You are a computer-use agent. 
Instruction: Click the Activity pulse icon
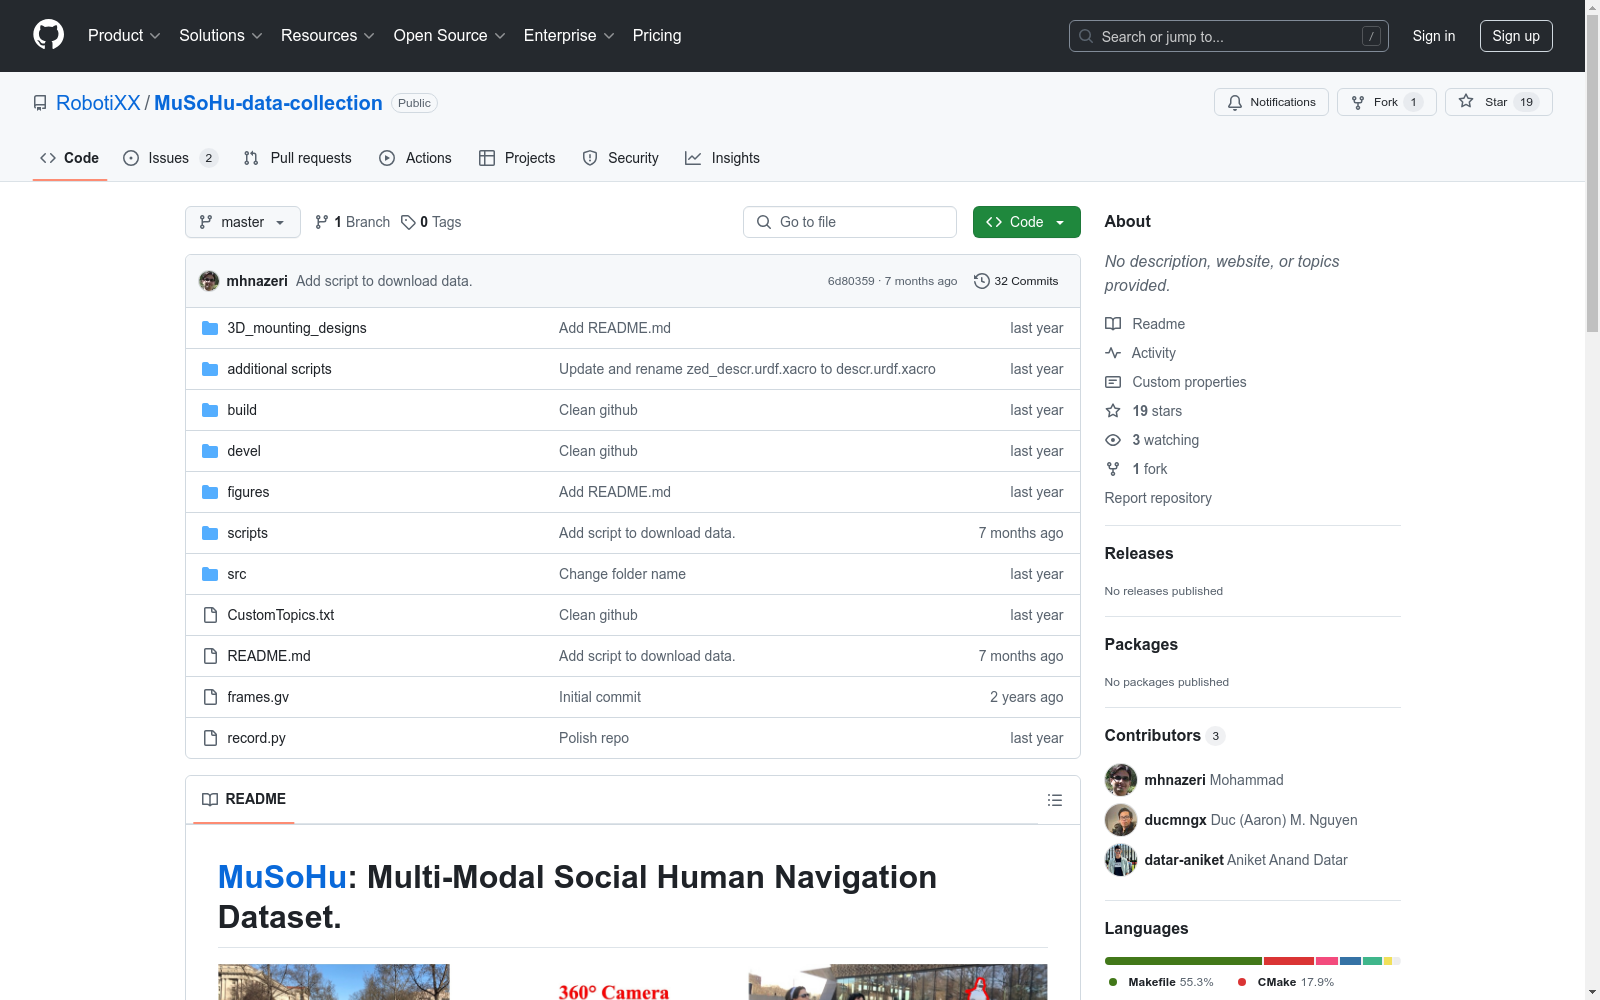click(1113, 353)
